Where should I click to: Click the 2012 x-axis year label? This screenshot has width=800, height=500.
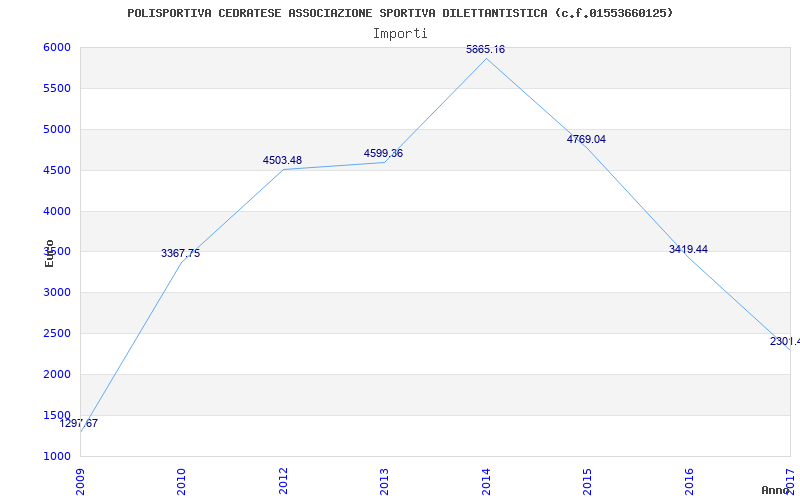click(283, 482)
